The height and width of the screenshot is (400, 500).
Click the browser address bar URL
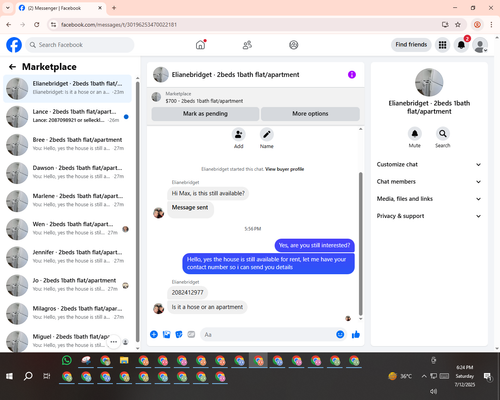pyautogui.click(x=119, y=25)
